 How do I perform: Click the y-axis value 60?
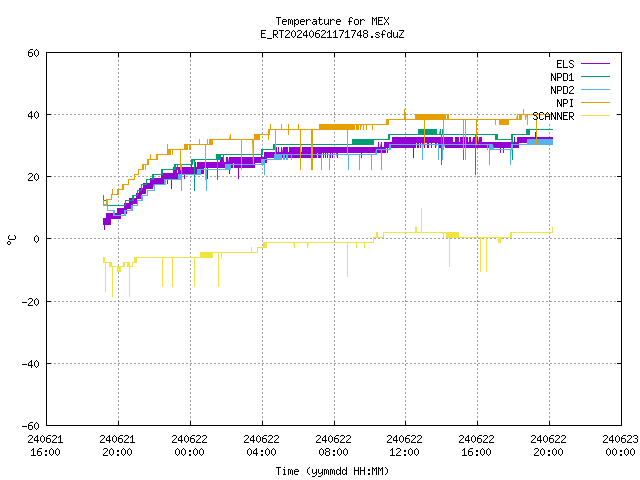tap(33, 53)
